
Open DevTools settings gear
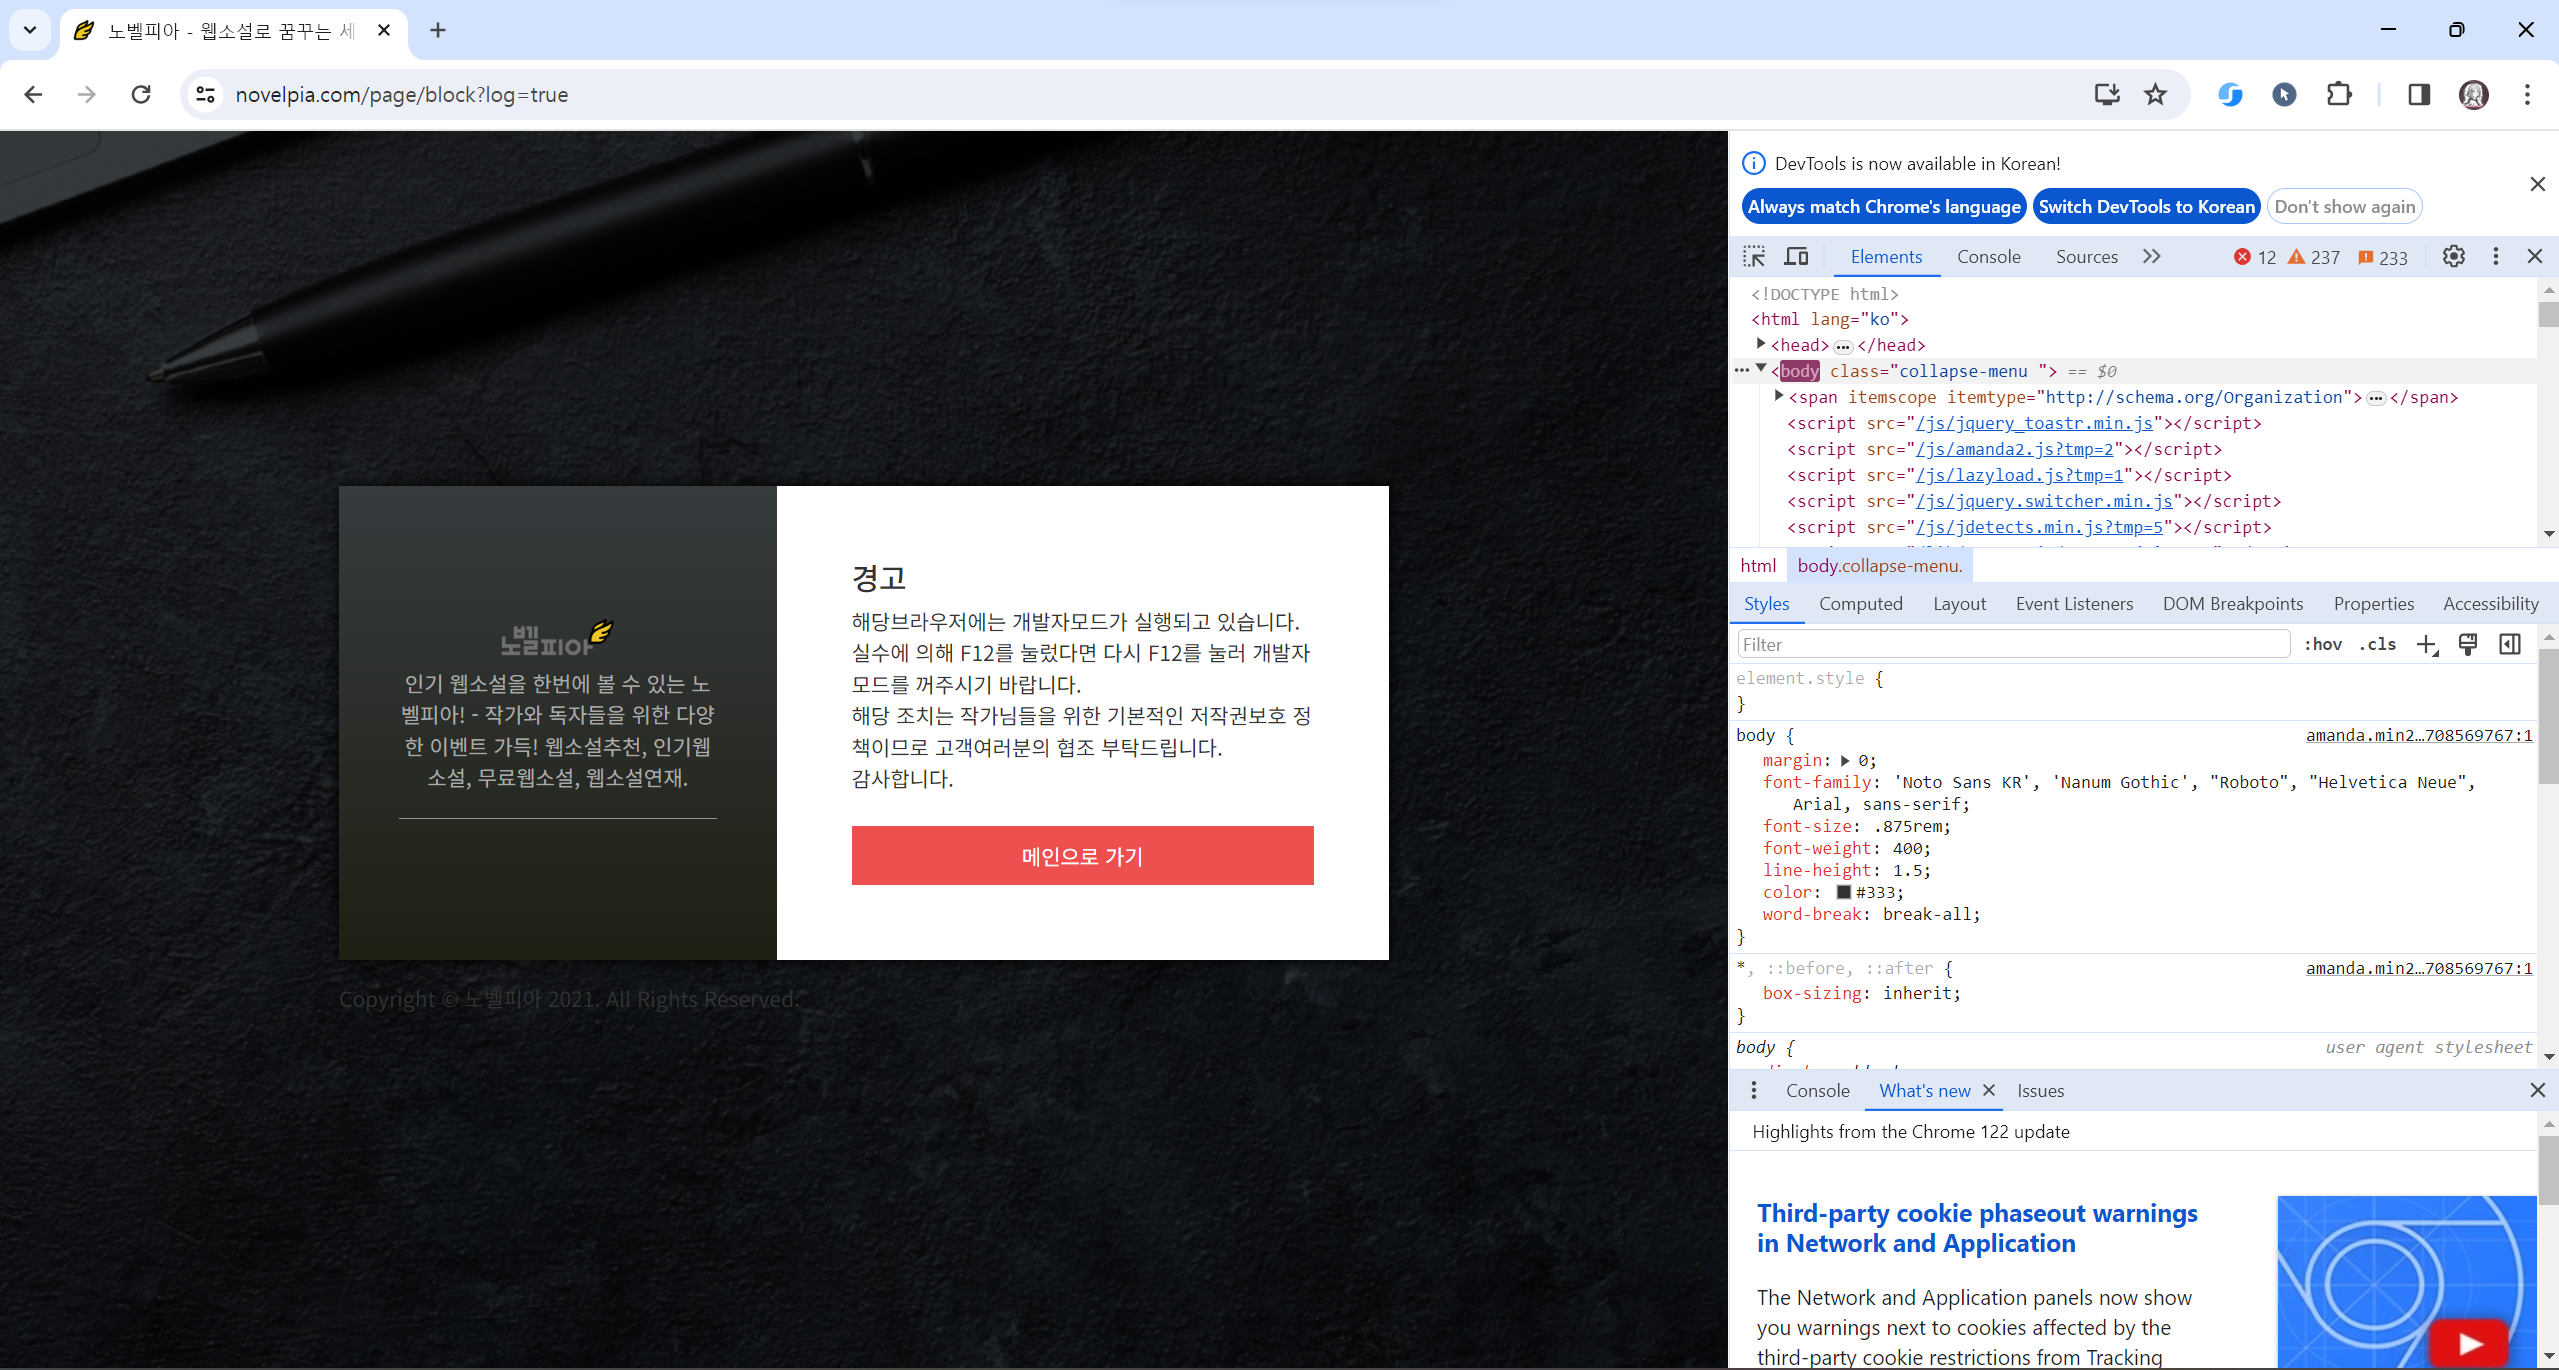pyautogui.click(x=2454, y=257)
